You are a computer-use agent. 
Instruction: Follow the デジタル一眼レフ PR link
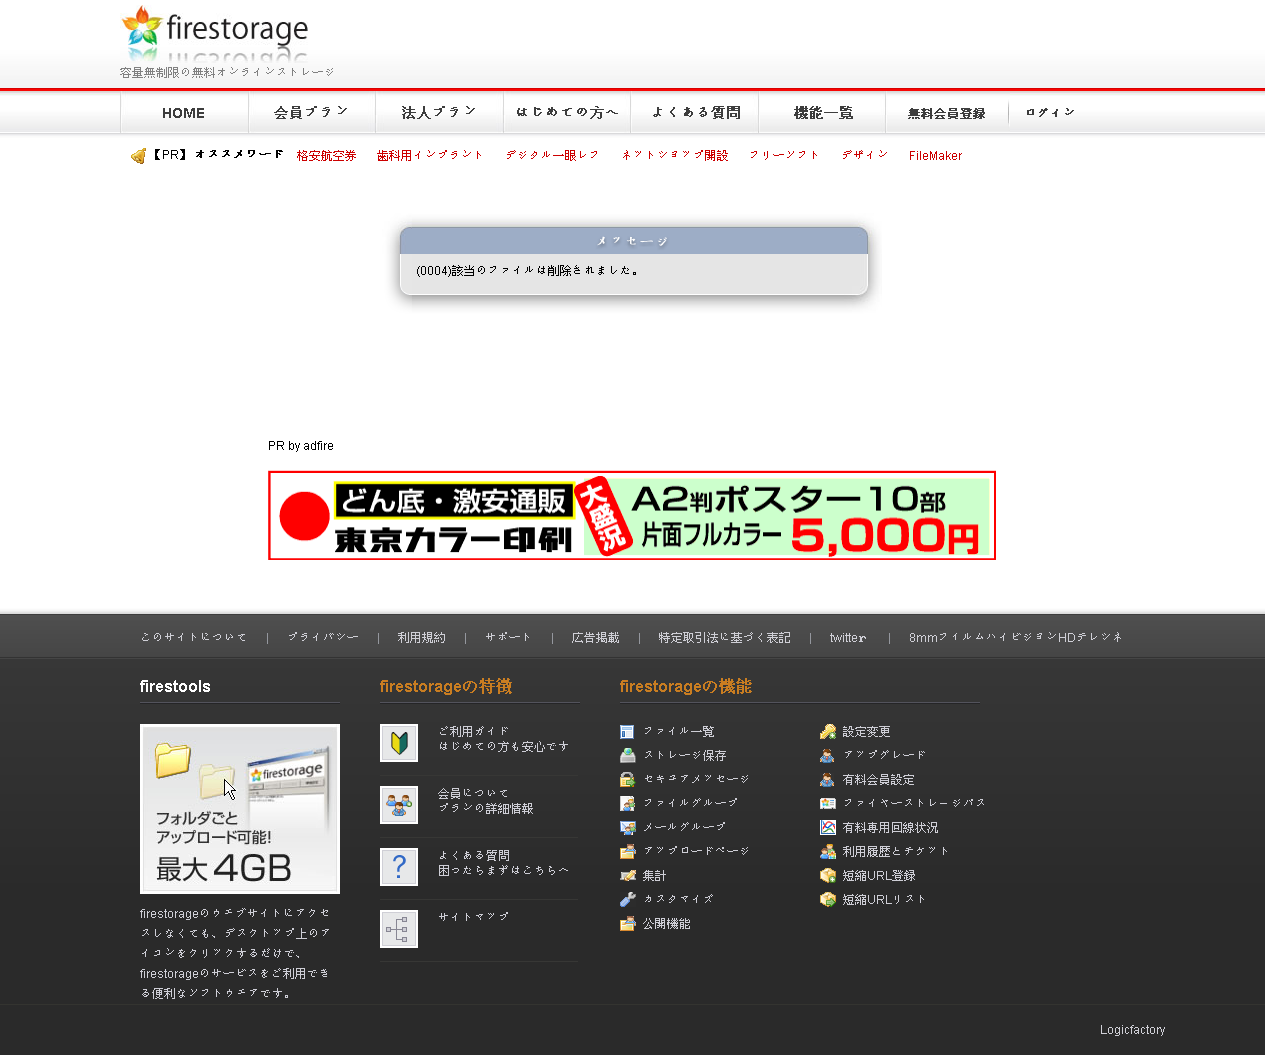[552, 156]
